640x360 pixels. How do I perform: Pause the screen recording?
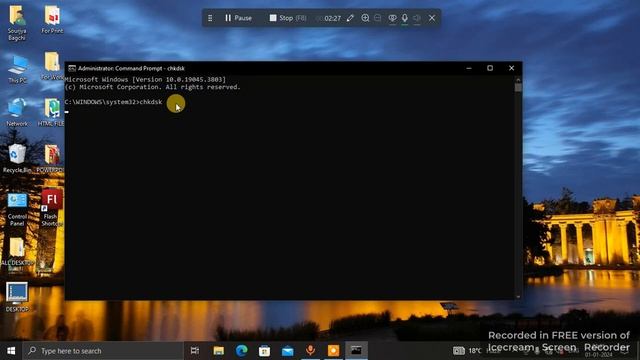[x=238, y=18]
